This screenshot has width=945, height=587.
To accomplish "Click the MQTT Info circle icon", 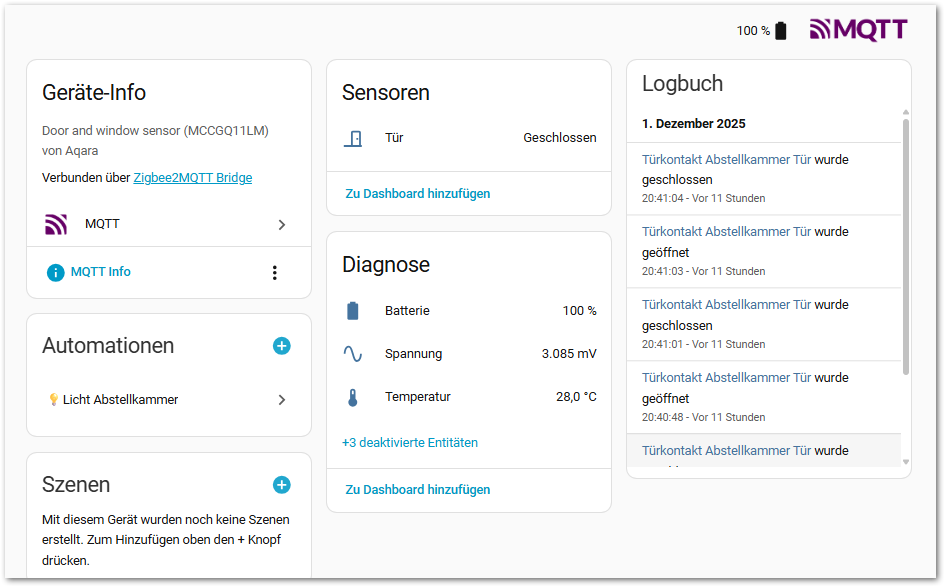I will 56,272.
